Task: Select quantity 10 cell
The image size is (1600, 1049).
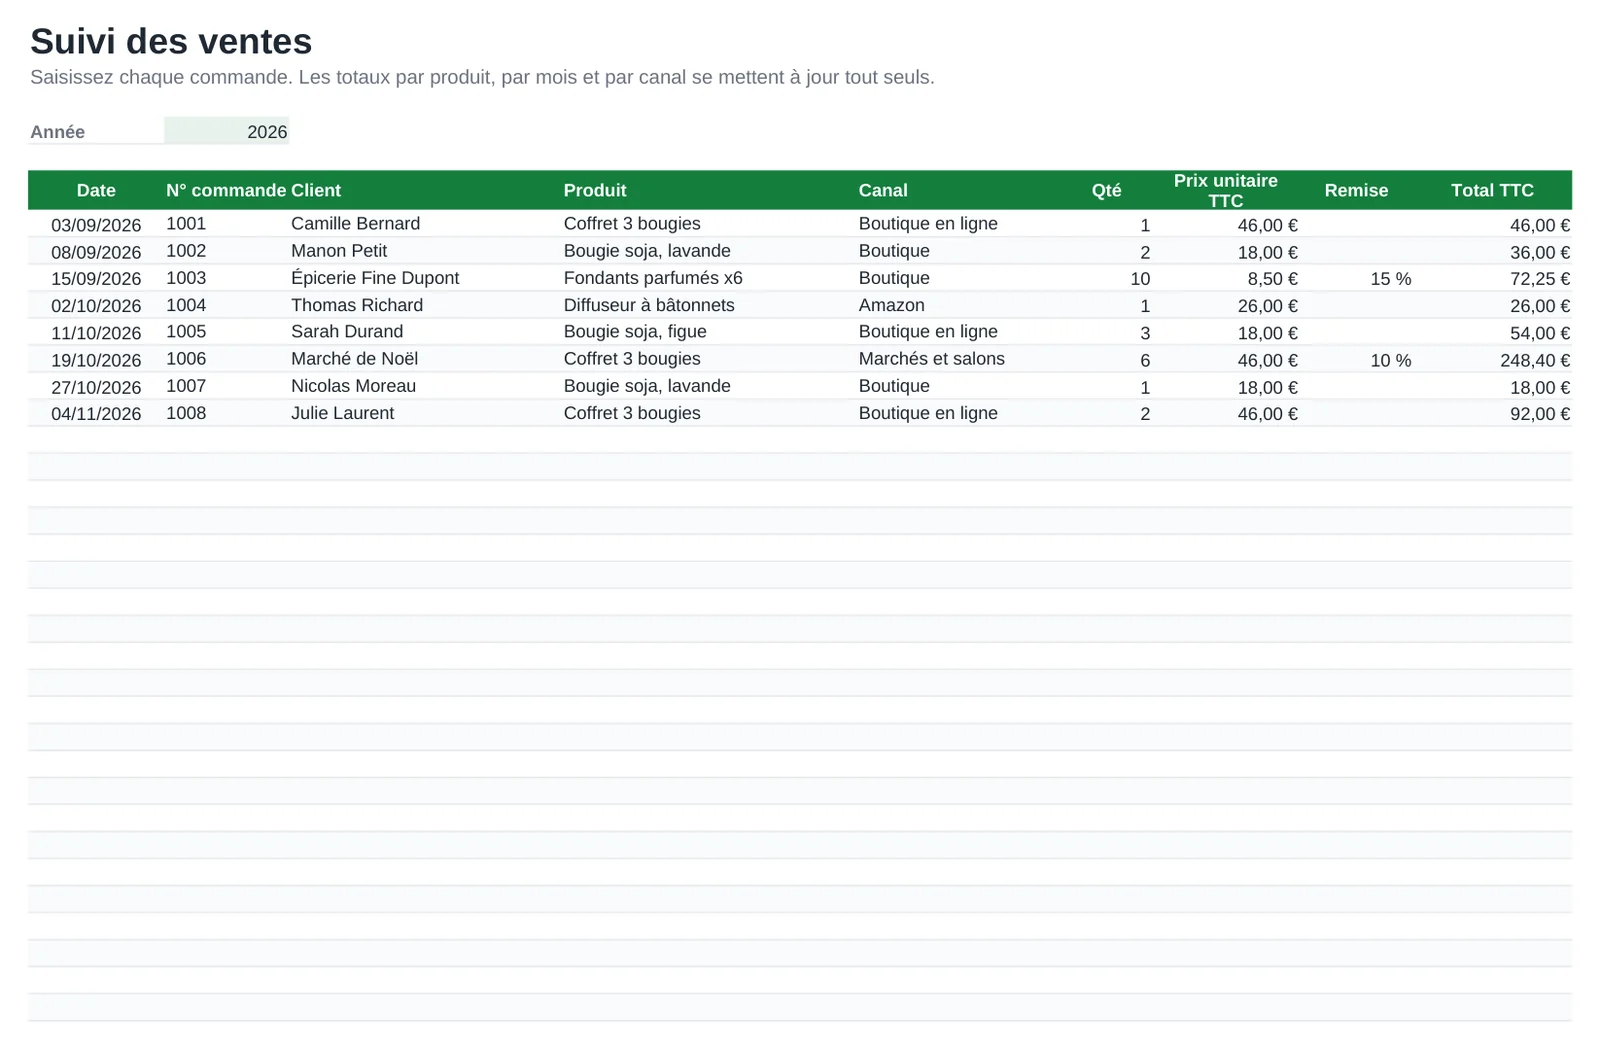Action: pyautogui.click(x=1106, y=279)
